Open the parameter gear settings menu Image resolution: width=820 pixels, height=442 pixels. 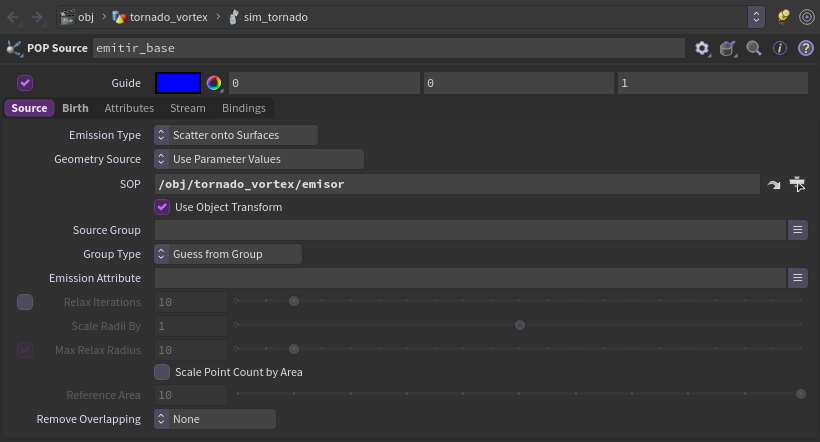pos(702,49)
